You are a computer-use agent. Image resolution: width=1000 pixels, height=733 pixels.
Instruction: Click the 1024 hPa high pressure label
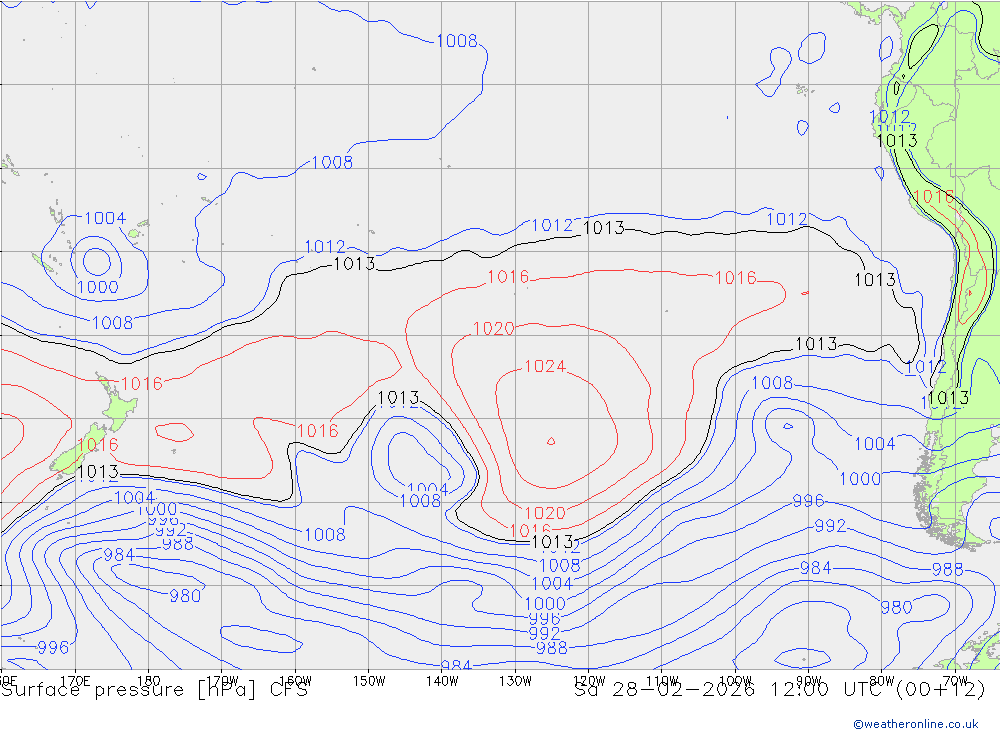[x=545, y=366]
